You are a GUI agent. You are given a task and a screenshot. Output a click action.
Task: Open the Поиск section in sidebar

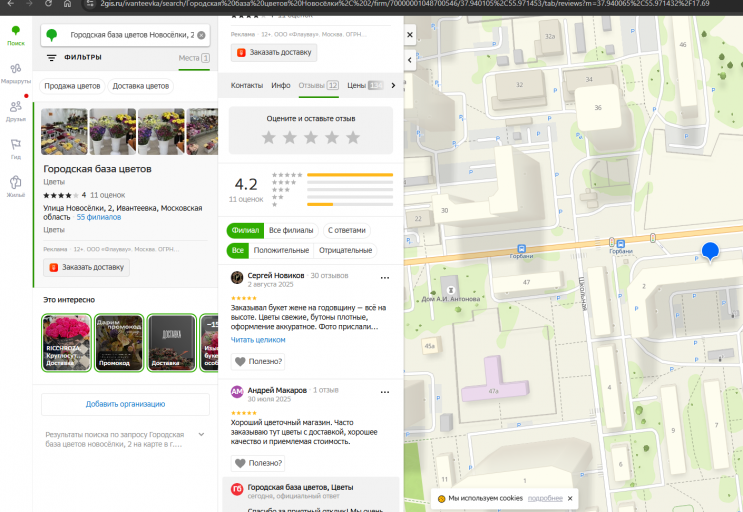click(x=16, y=36)
